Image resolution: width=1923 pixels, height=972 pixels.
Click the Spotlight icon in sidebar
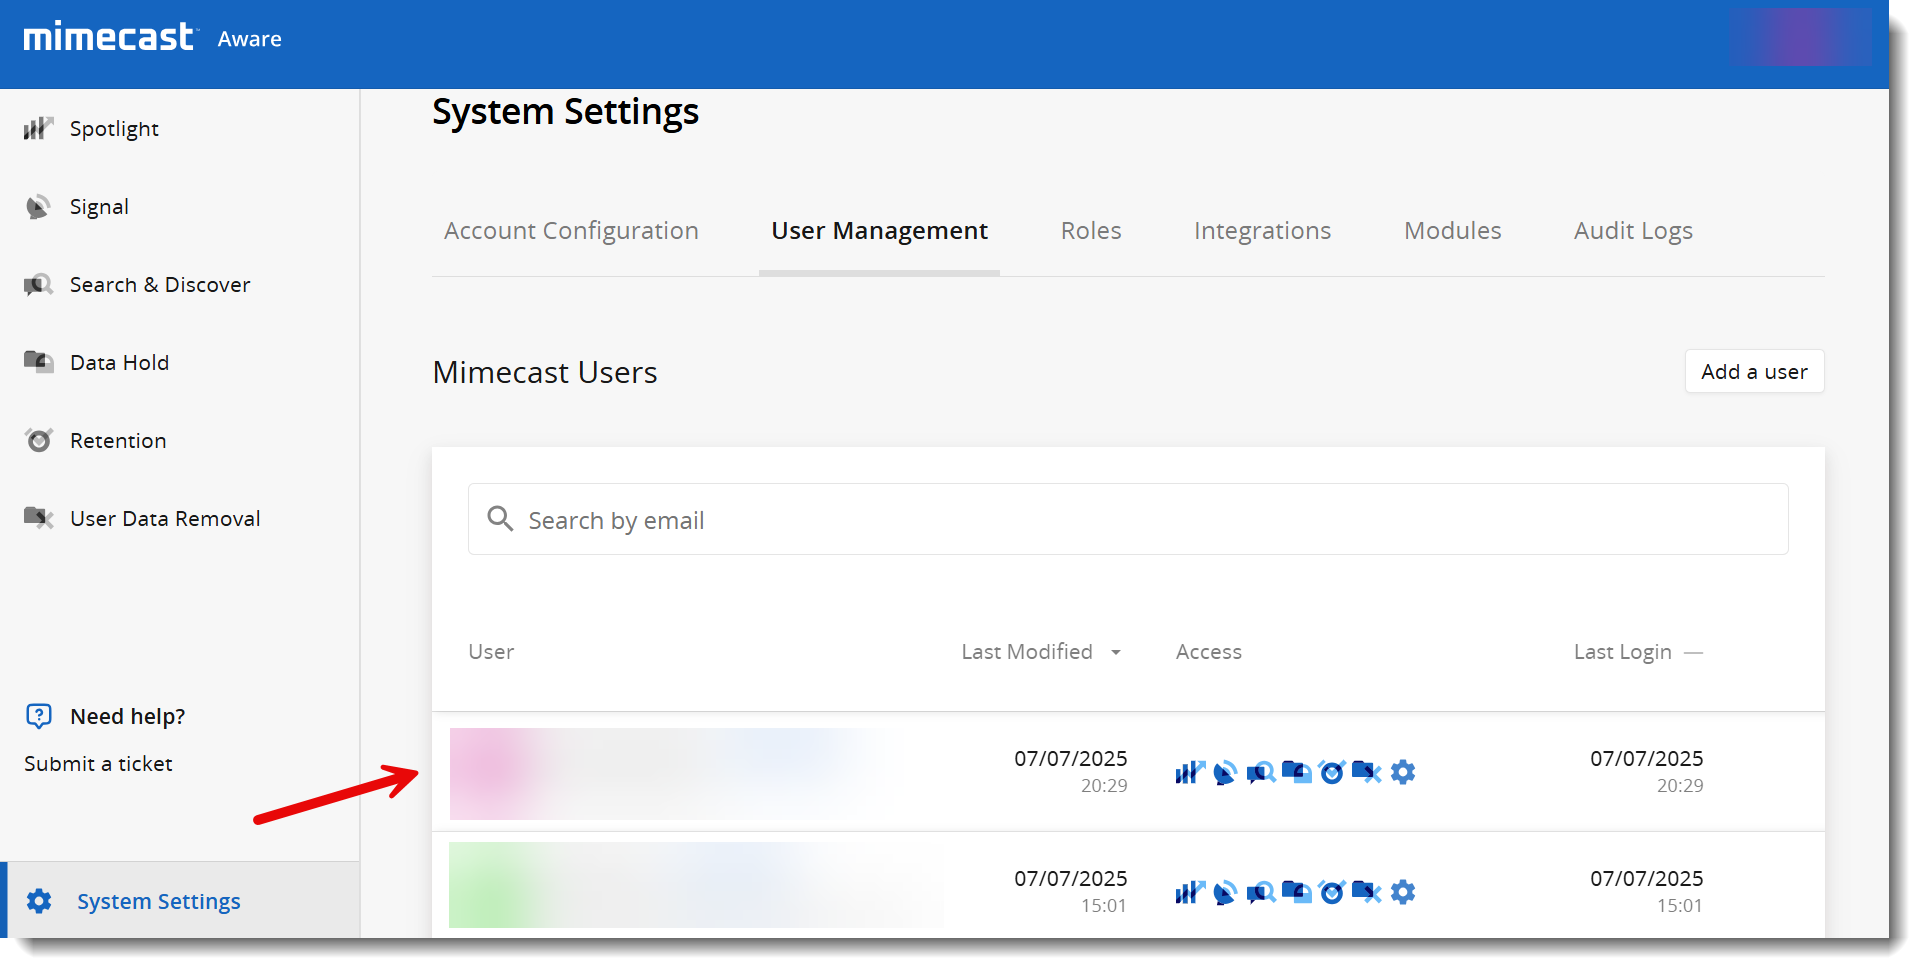38,128
